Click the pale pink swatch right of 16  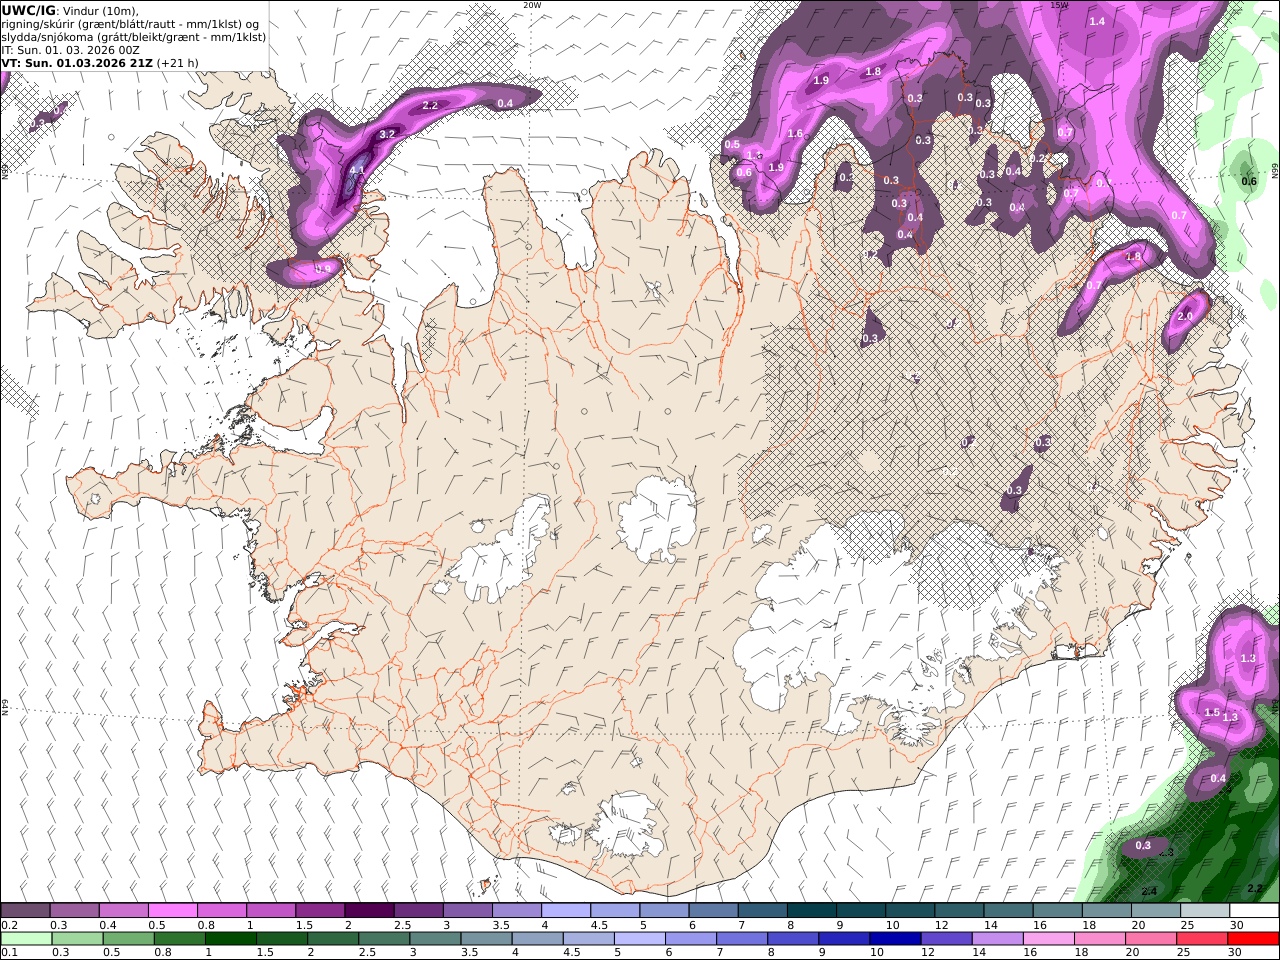tap(1048, 938)
